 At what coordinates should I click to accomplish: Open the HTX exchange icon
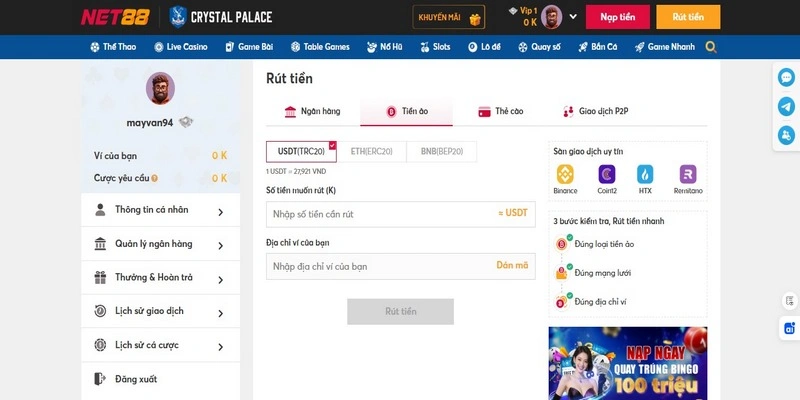coord(645,174)
